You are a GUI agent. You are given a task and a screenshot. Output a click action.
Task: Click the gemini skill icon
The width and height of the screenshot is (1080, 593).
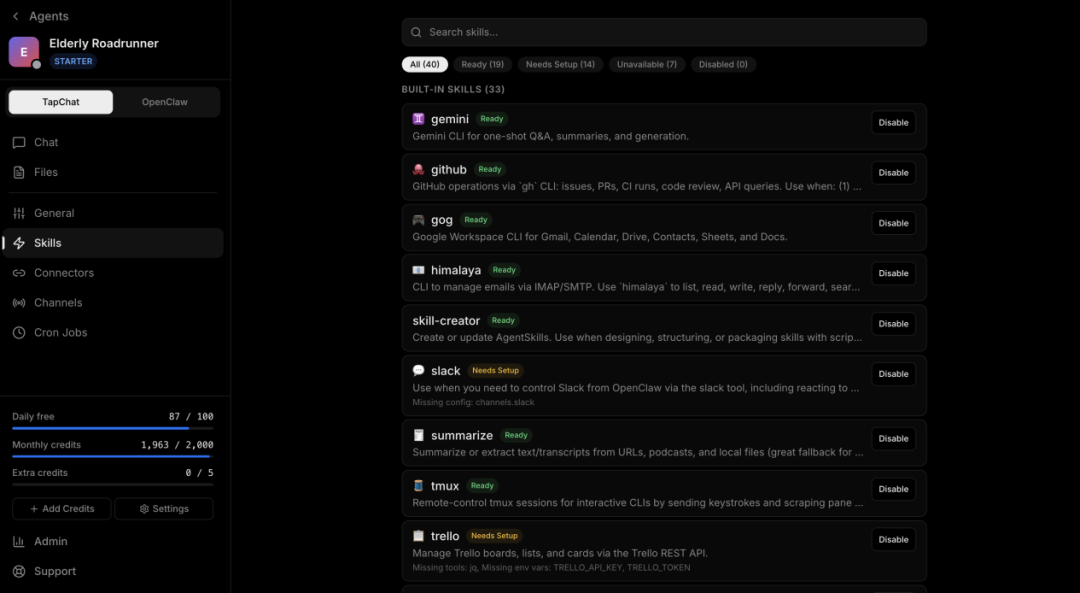418,118
